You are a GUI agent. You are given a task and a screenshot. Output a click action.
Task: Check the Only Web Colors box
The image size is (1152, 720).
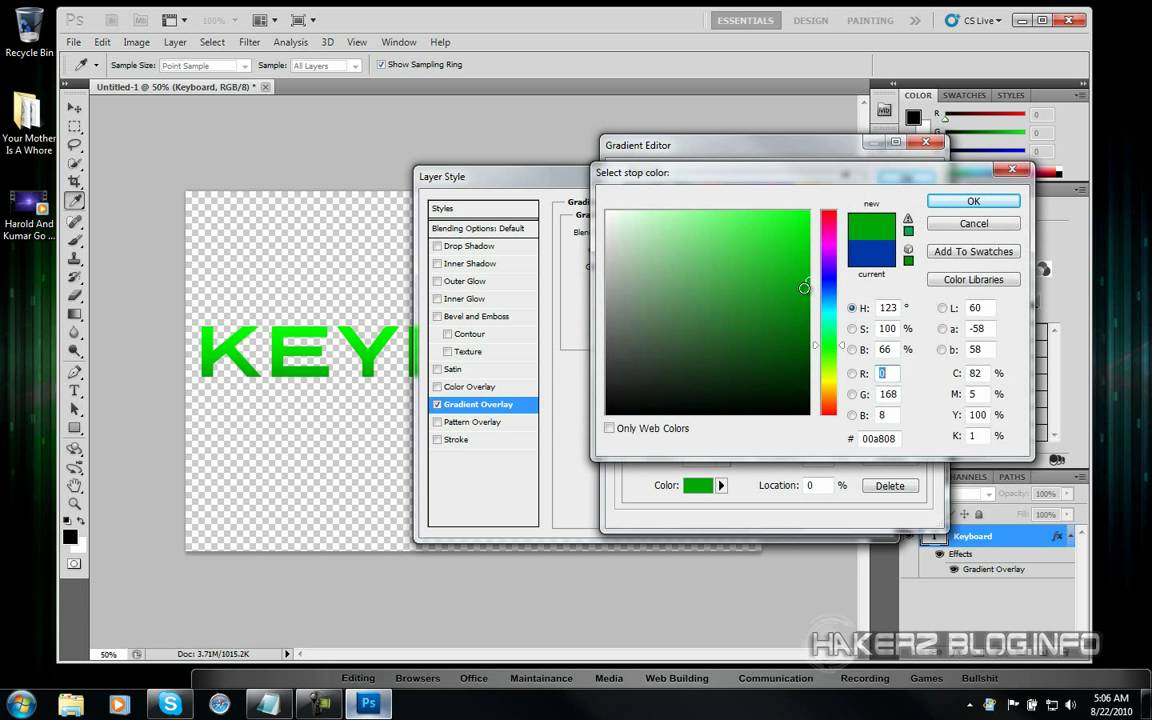[x=609, y=428]
